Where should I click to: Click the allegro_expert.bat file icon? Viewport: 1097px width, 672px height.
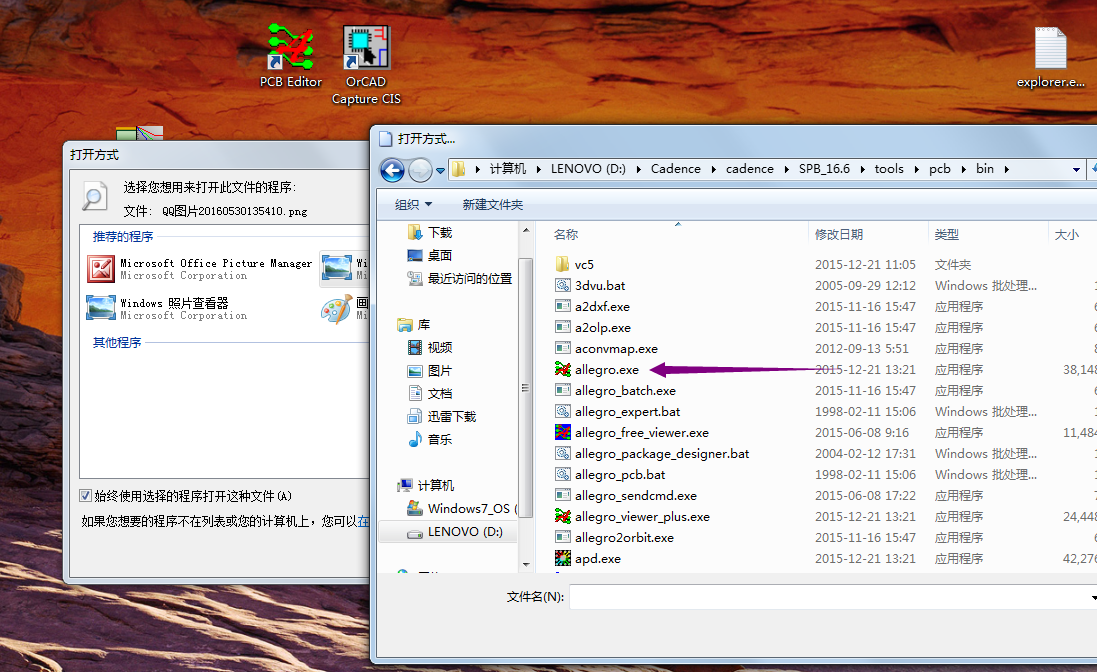562,411
